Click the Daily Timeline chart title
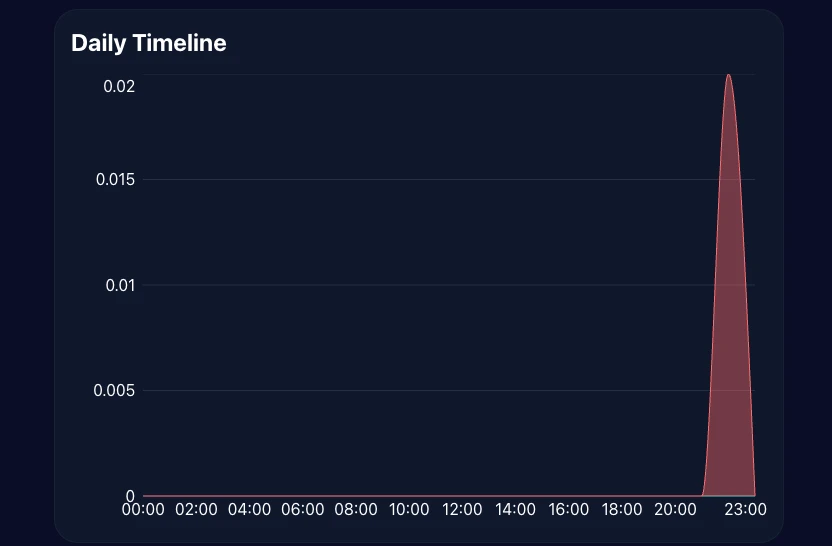 [149, 43]
